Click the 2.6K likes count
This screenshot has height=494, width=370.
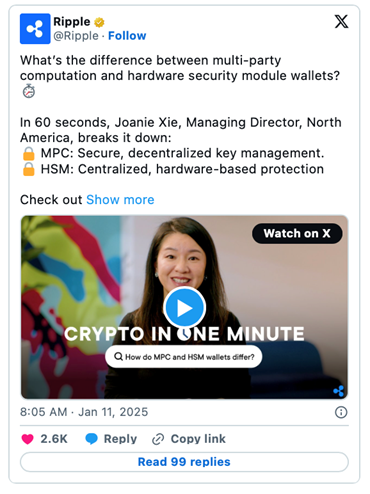point(54,439)
